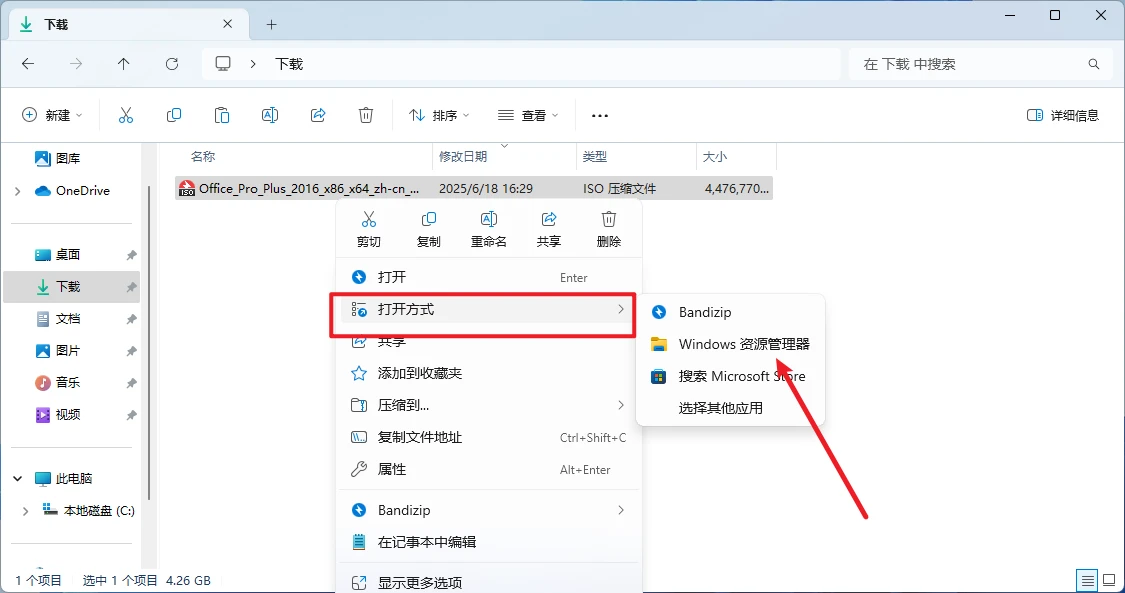1125x593 pixels.
Task: Expand the Bandizip submenu in the context menu
Action: [x=621, y=510]
